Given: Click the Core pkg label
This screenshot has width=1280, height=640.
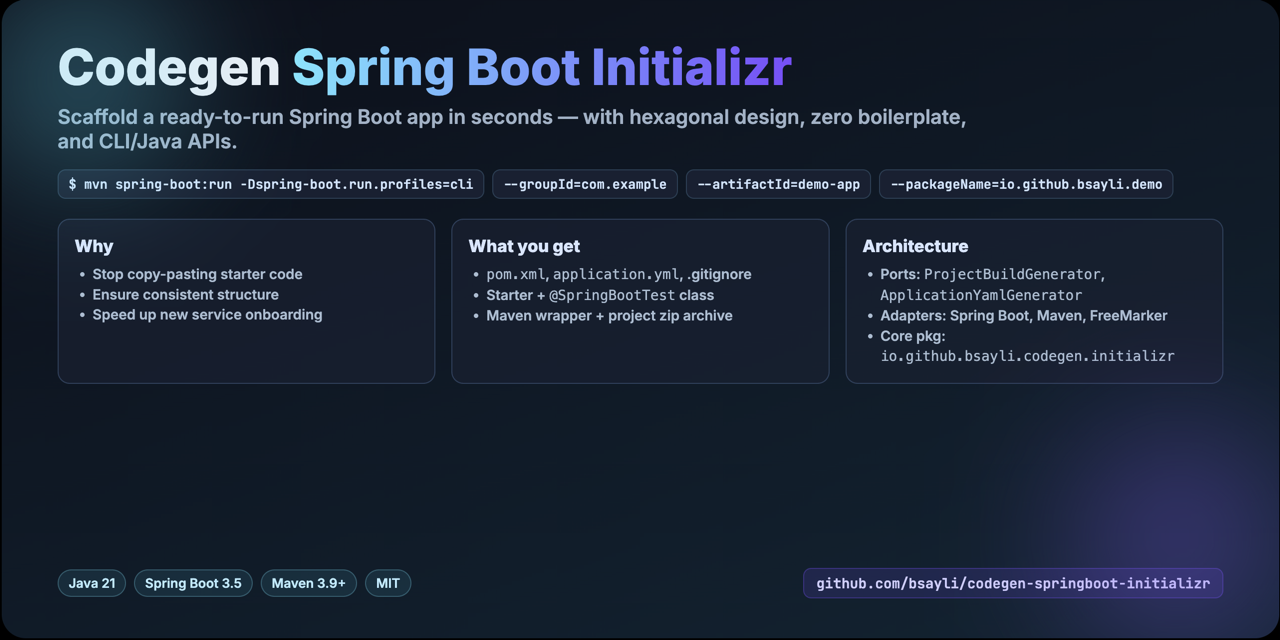Looking at the screenshot, I should click(912, 336).
